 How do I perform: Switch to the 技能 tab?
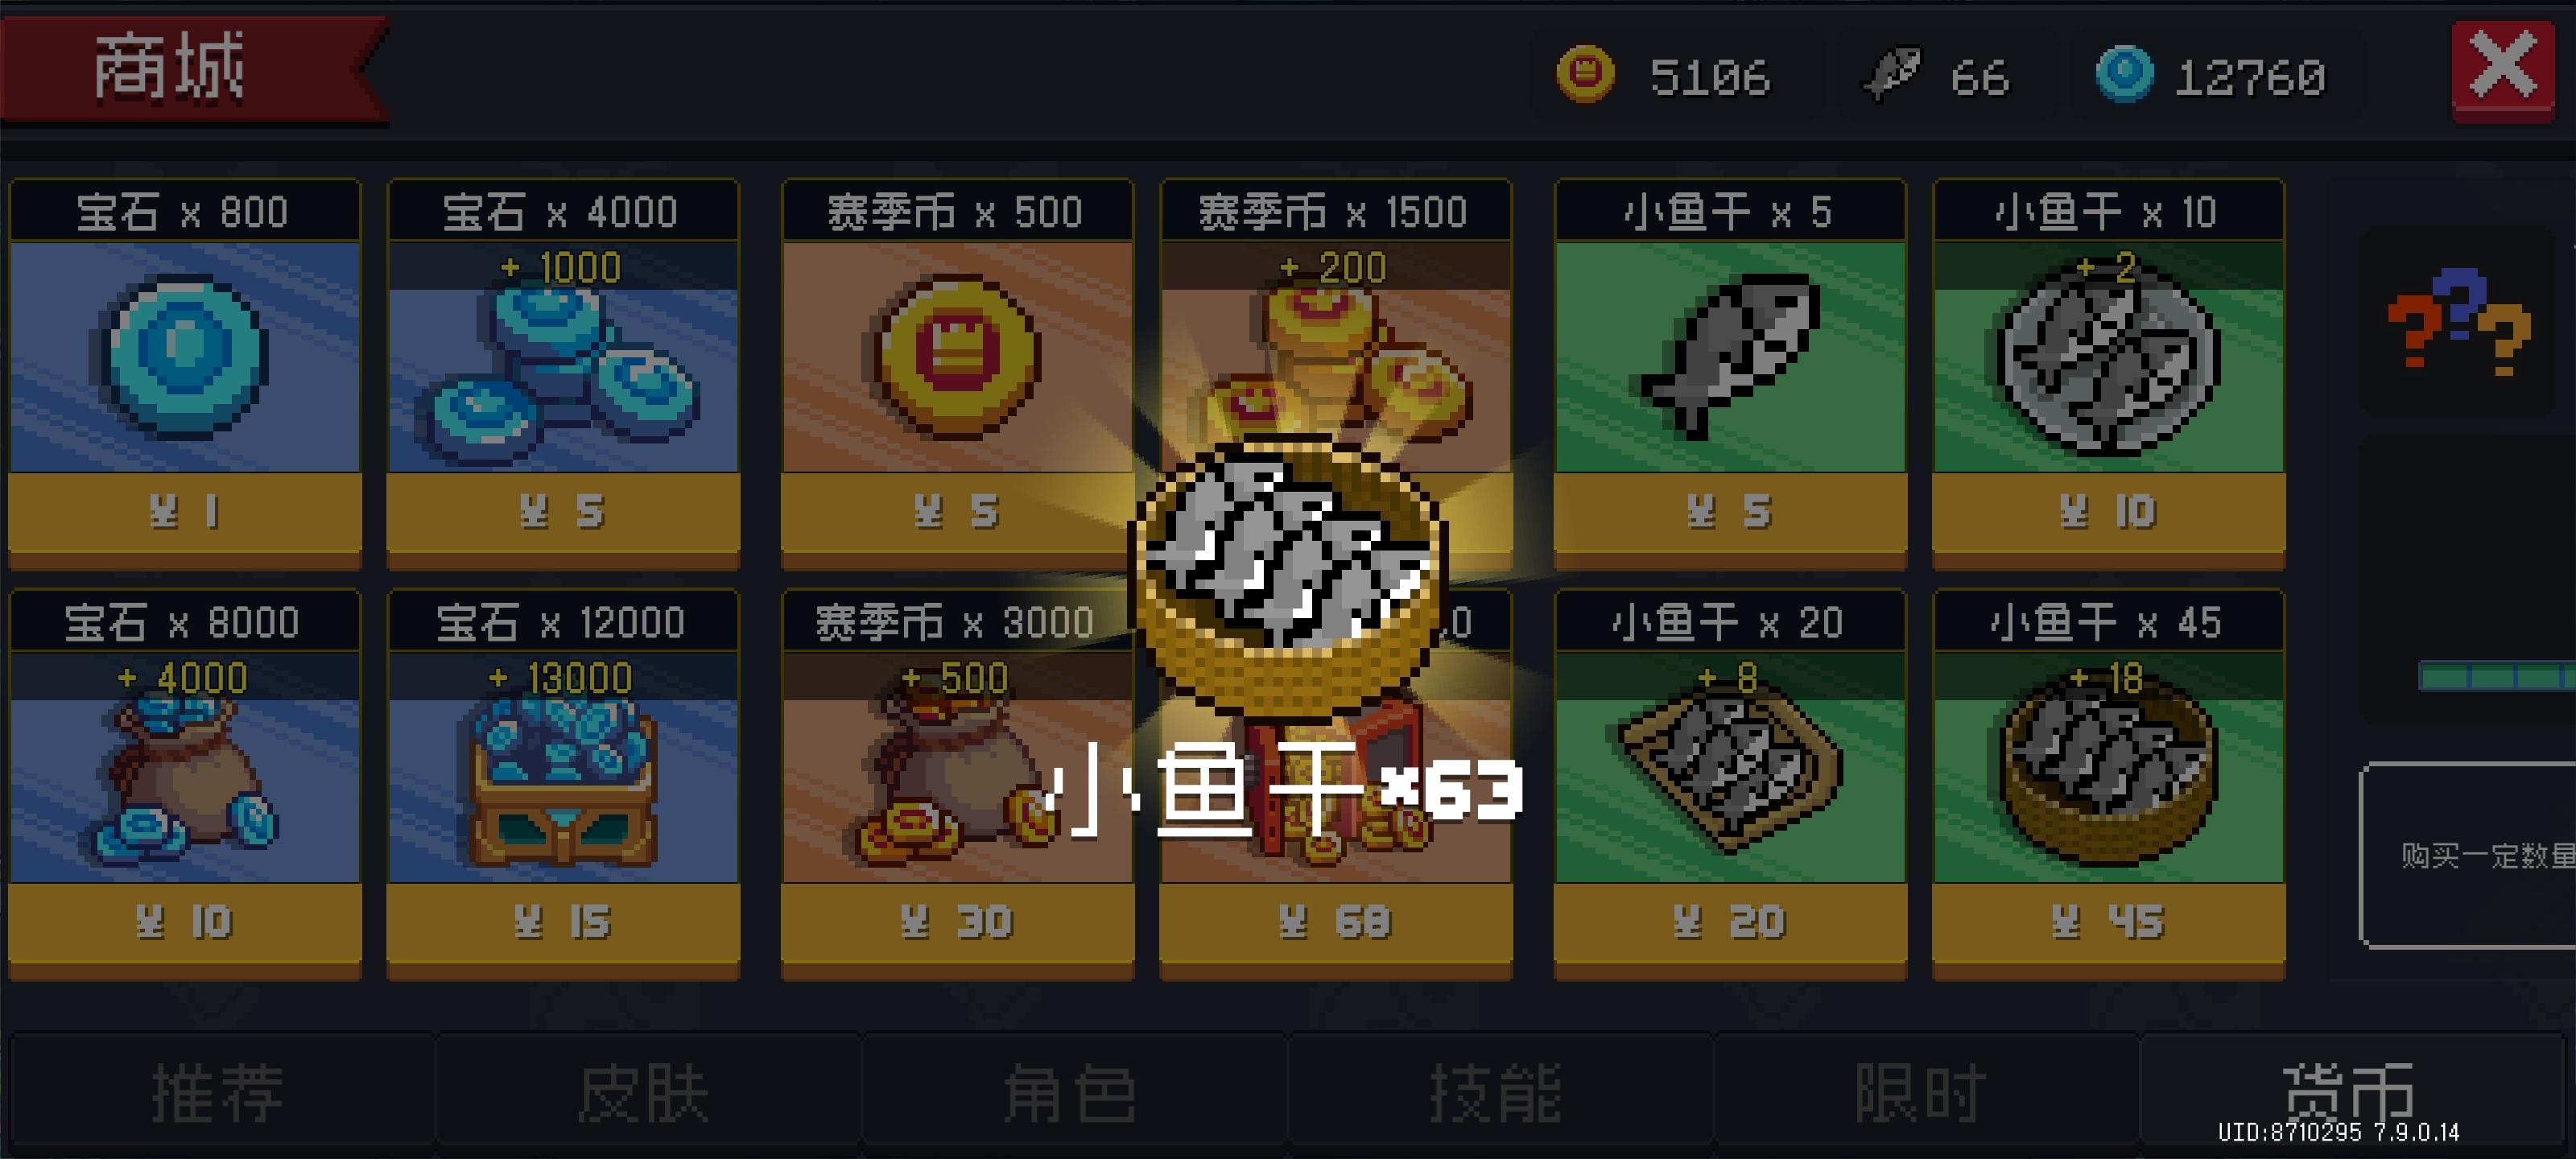click(1497, 1091)
